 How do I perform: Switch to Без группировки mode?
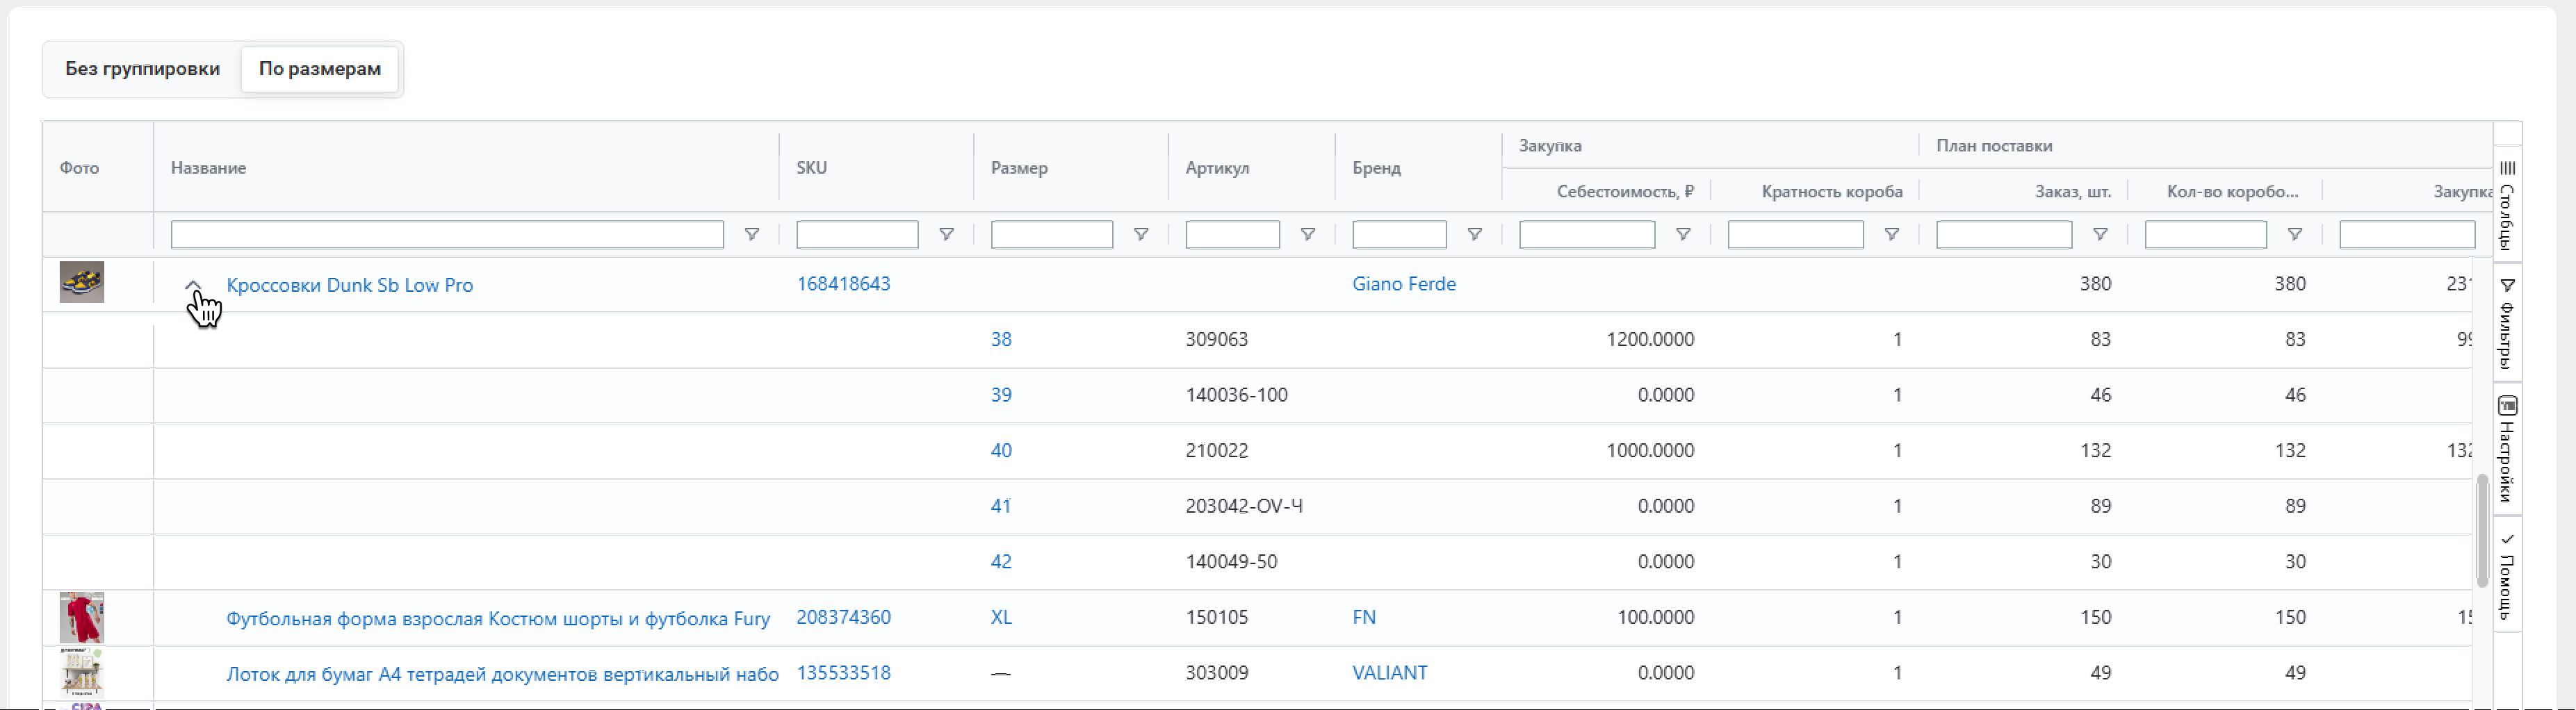coord(142,69)
